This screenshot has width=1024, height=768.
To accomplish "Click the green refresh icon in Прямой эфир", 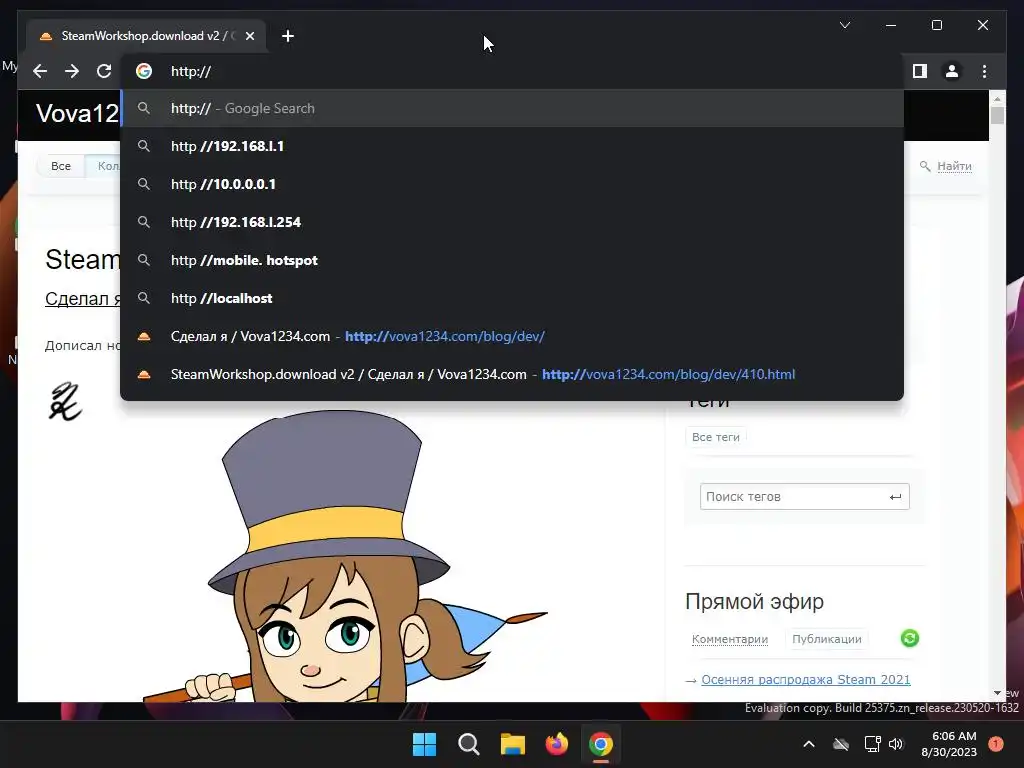I will [910, 638].
